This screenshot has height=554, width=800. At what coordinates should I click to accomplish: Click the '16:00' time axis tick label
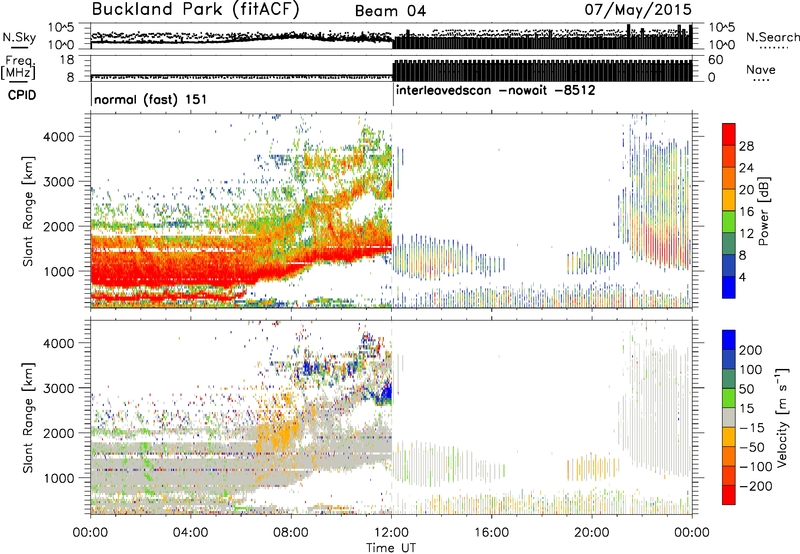tap(491, 533)
